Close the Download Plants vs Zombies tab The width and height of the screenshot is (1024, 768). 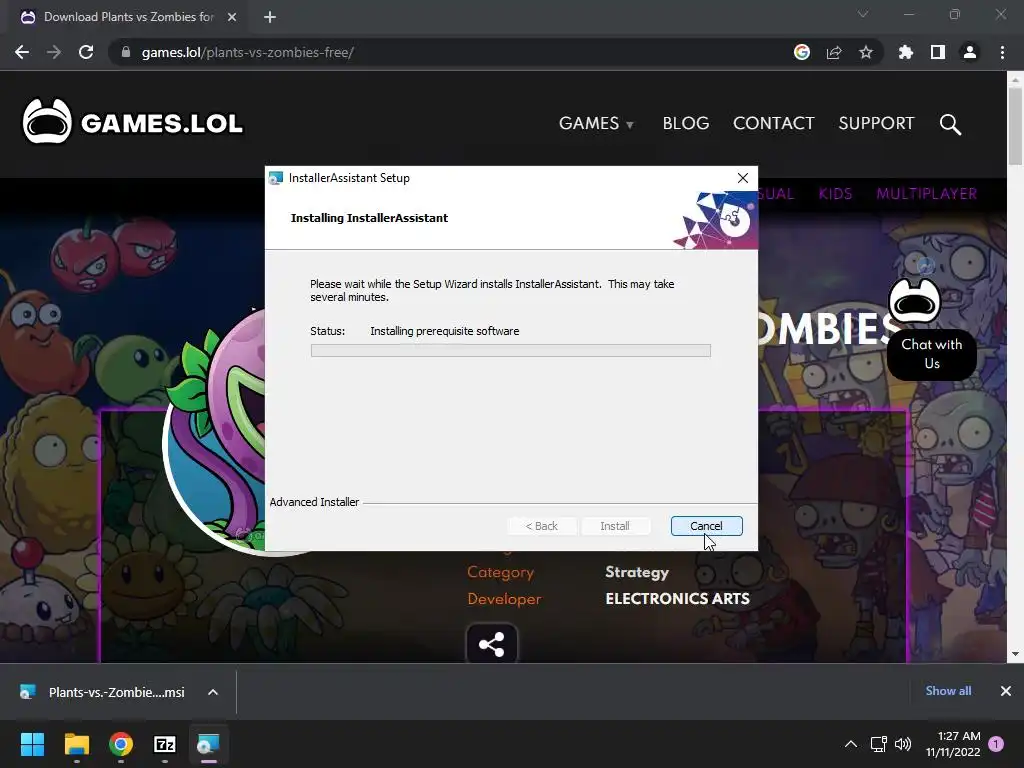[232, 17]
